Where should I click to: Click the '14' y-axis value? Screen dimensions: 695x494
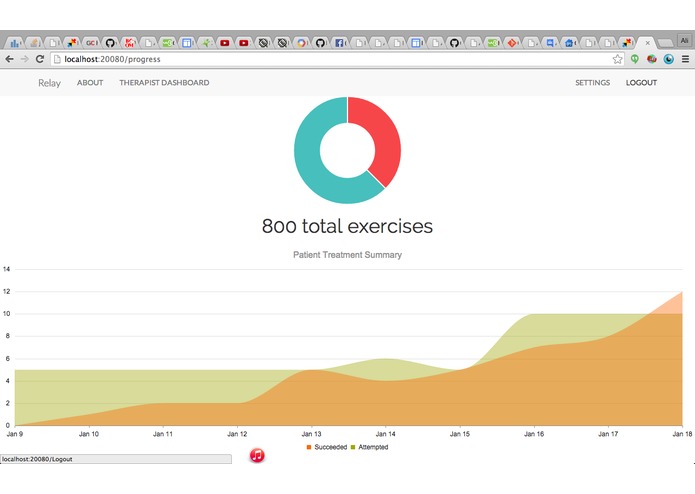click(6, 269)
